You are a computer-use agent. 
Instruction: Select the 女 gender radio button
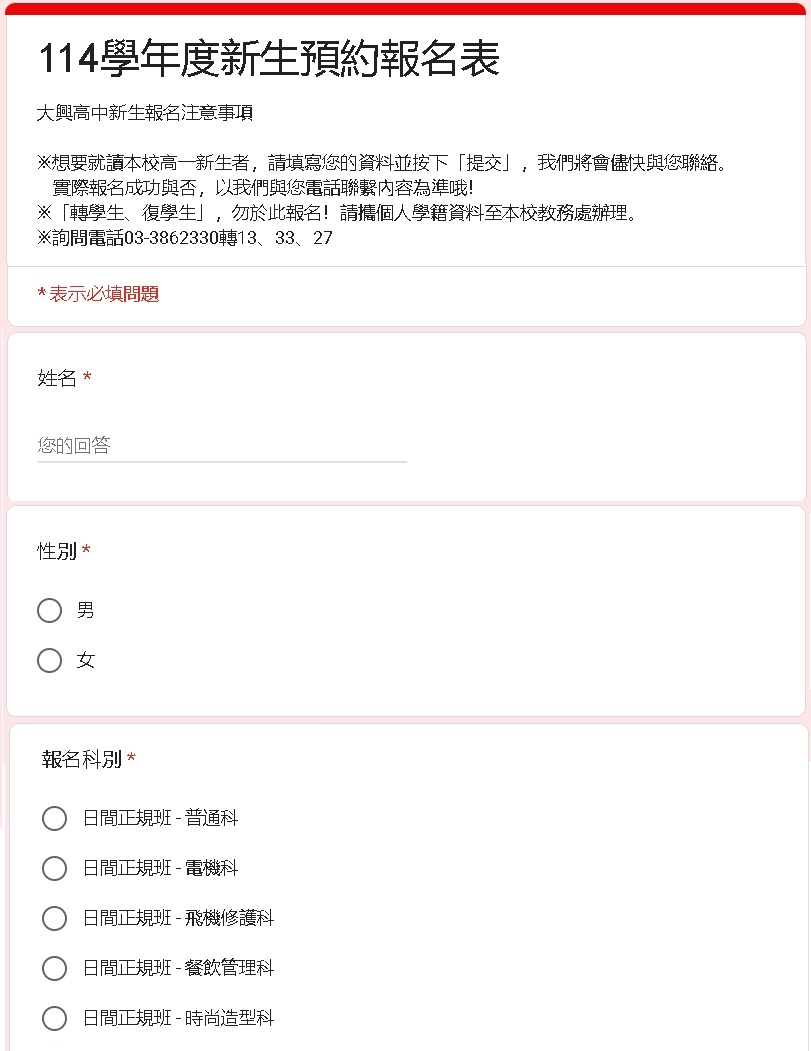tap(50, 660)
